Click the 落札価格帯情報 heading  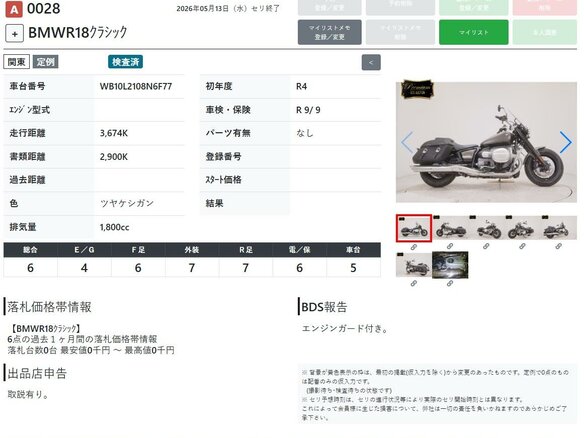(x=49, y=307)
